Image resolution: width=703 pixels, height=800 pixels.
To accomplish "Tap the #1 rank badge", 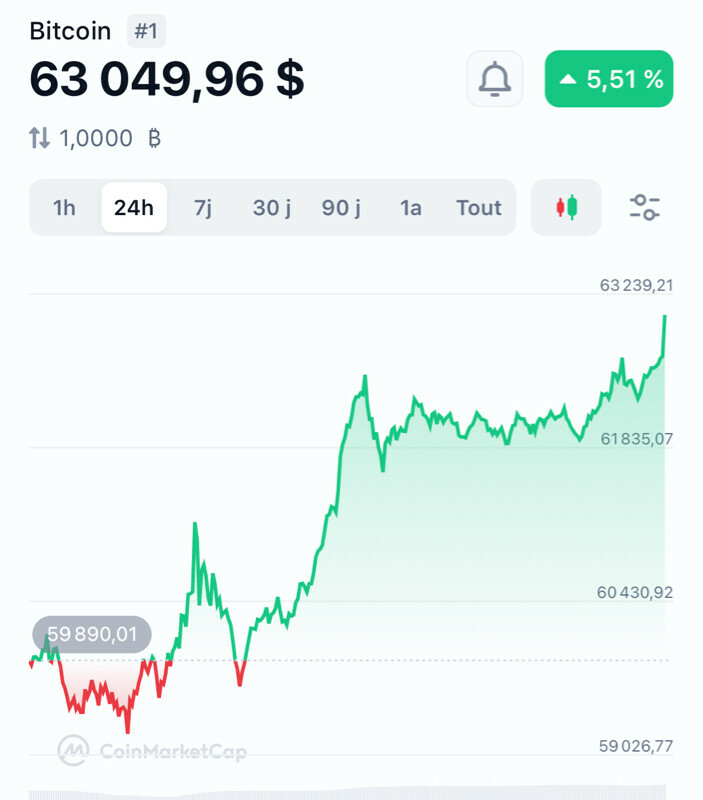I will coord(146,31).
